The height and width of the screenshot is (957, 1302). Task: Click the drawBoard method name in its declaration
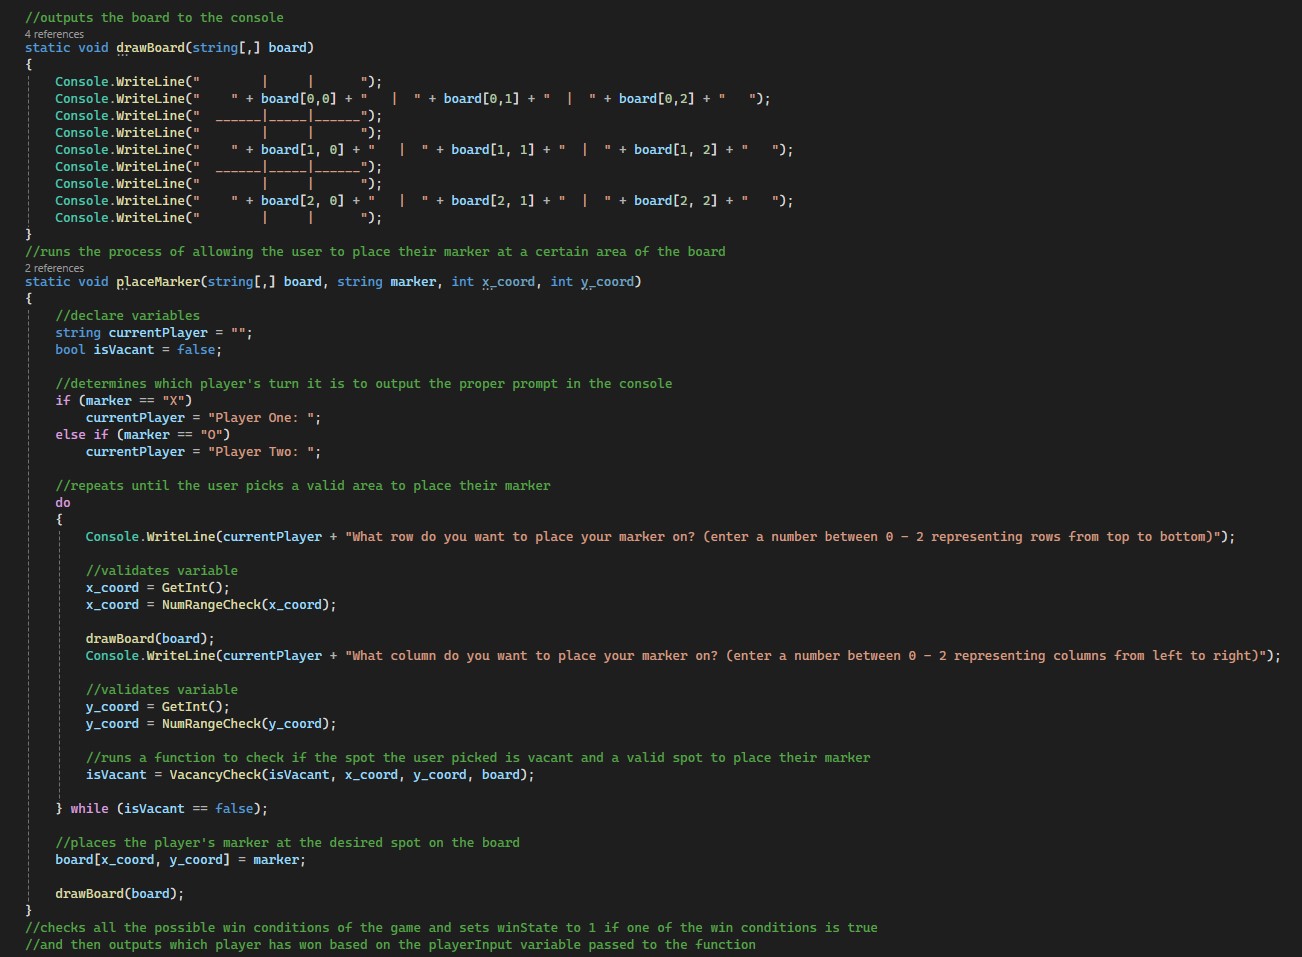click(150, 48)
